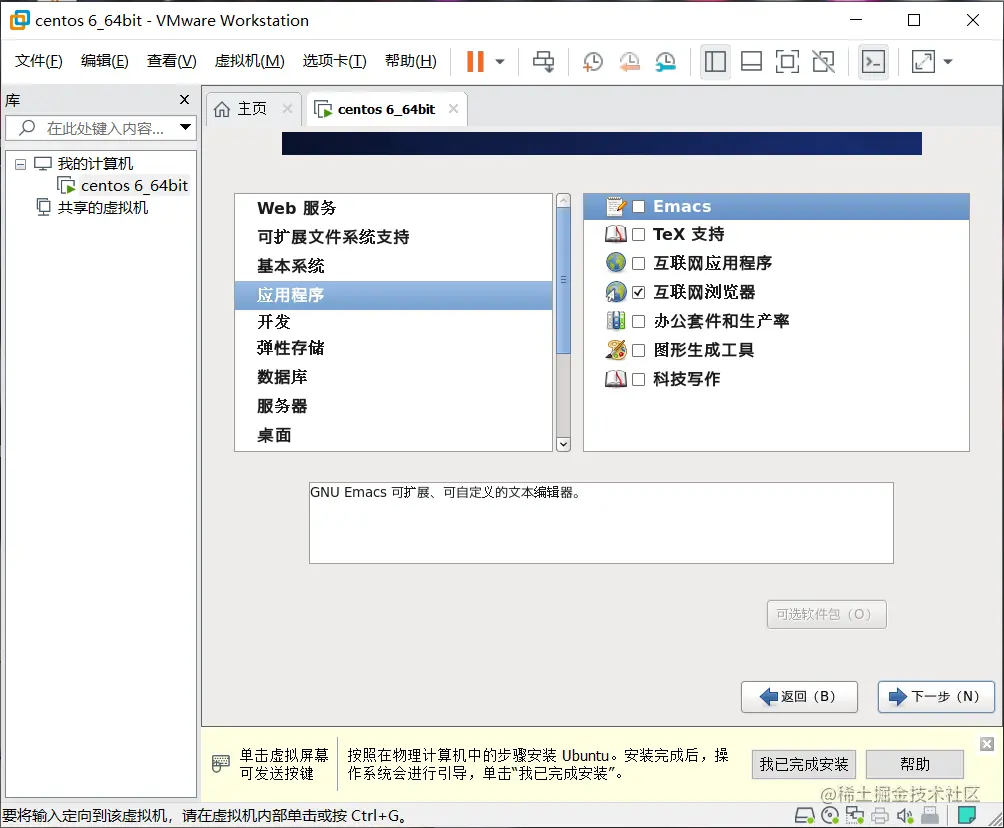The width and height of the screenshot is (1004, 828).
Task: Open the library search dropdown arrow
Action: pos(185,127)
